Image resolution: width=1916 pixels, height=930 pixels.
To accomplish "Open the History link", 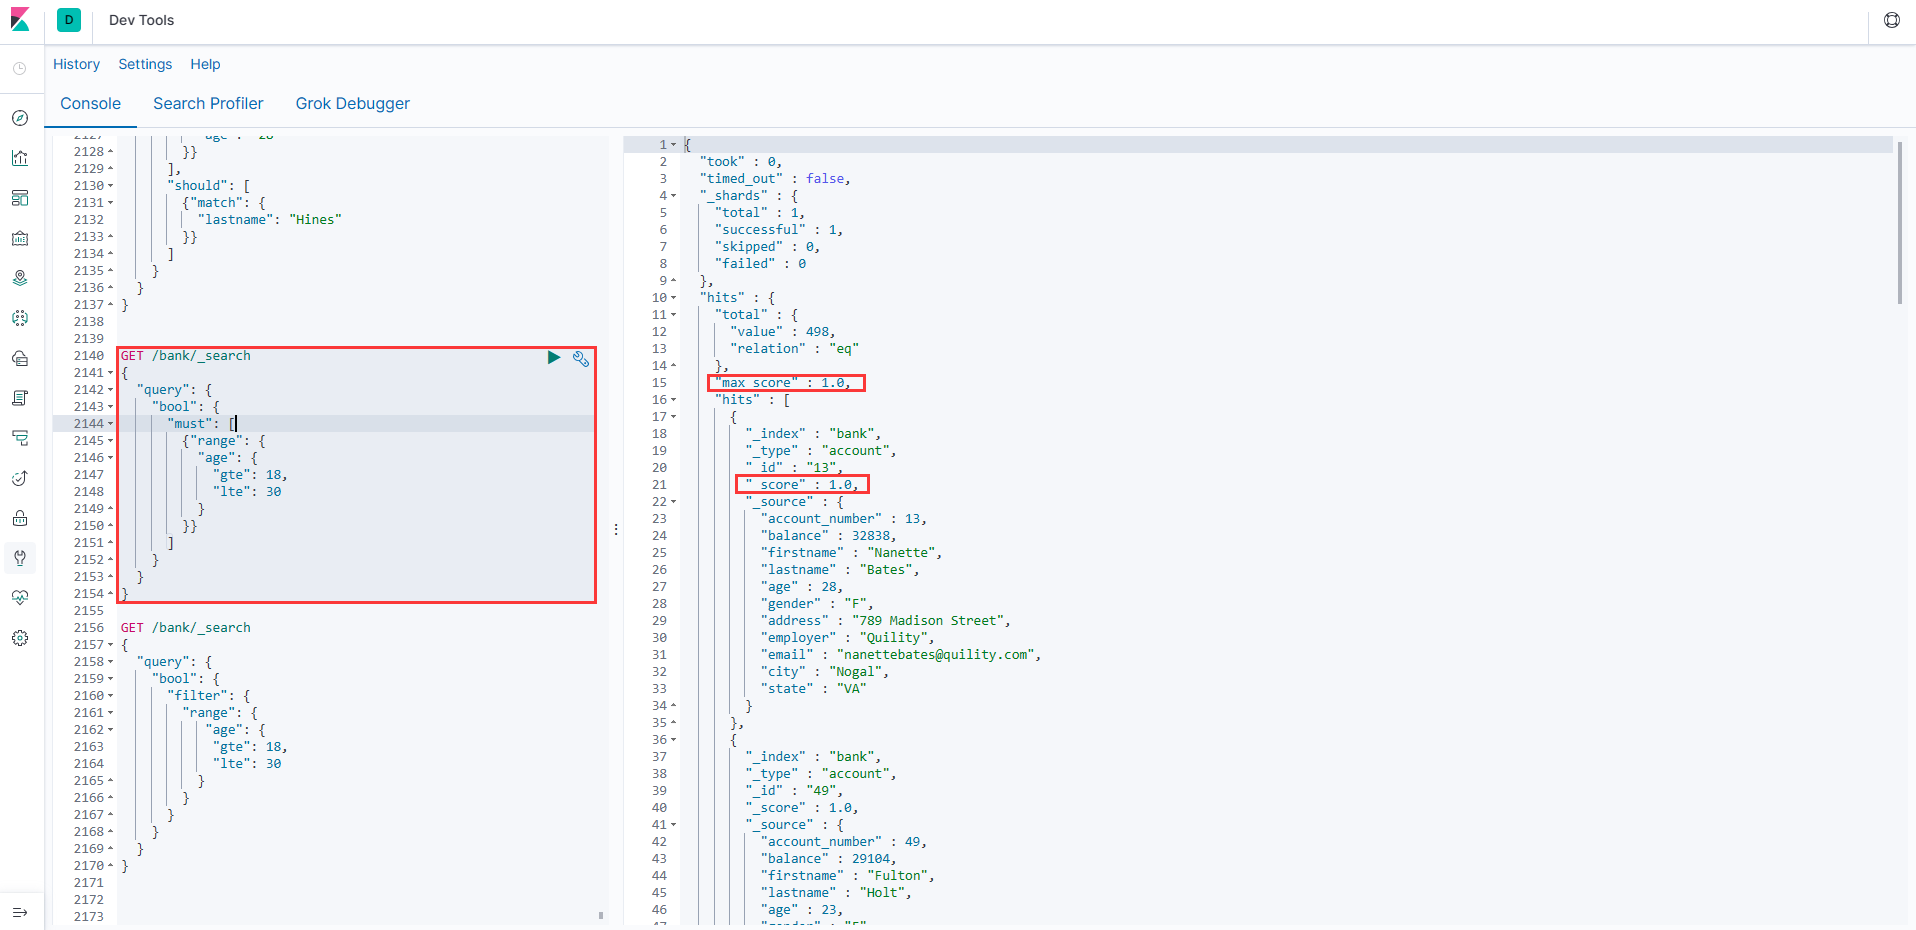I will coord(76,64).
